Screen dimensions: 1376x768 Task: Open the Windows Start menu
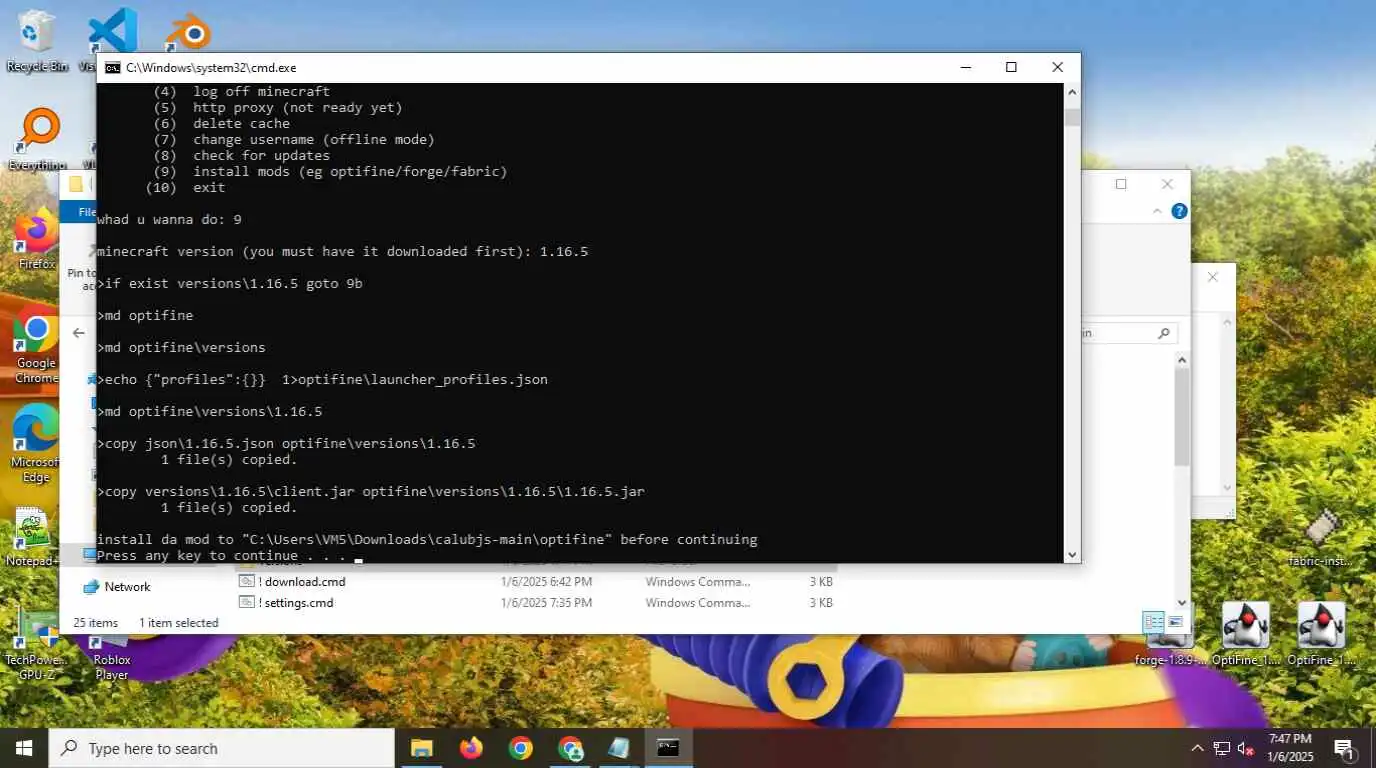point(24,748)
